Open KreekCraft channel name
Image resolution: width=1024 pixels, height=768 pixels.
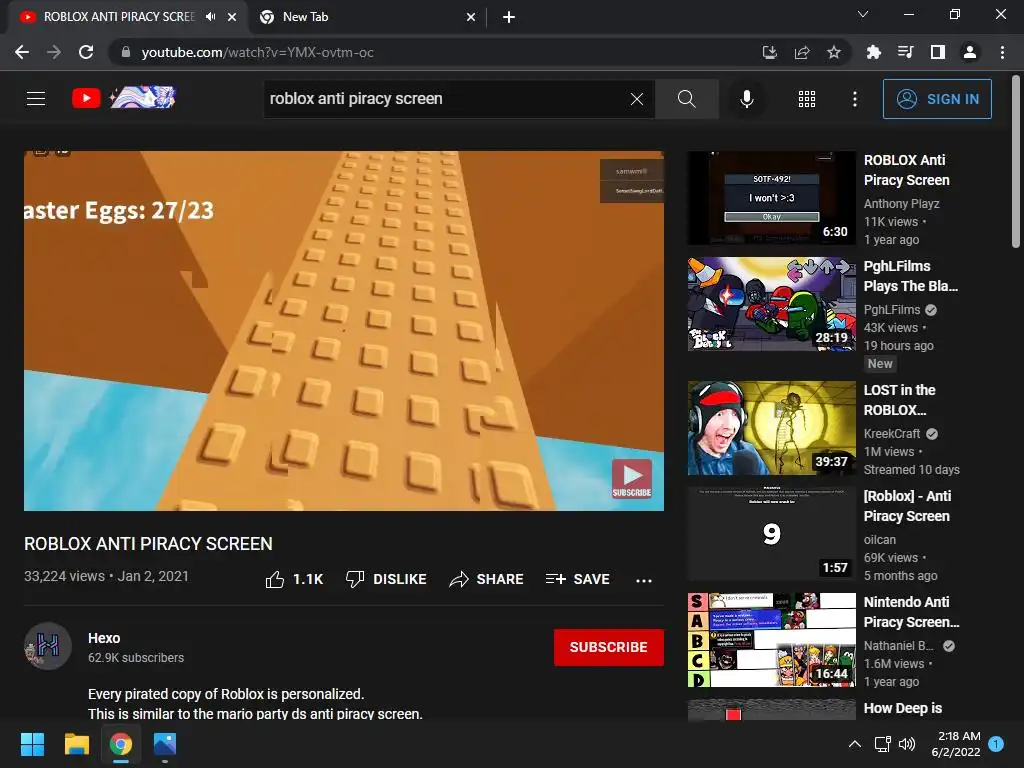[x=892, y=434]
